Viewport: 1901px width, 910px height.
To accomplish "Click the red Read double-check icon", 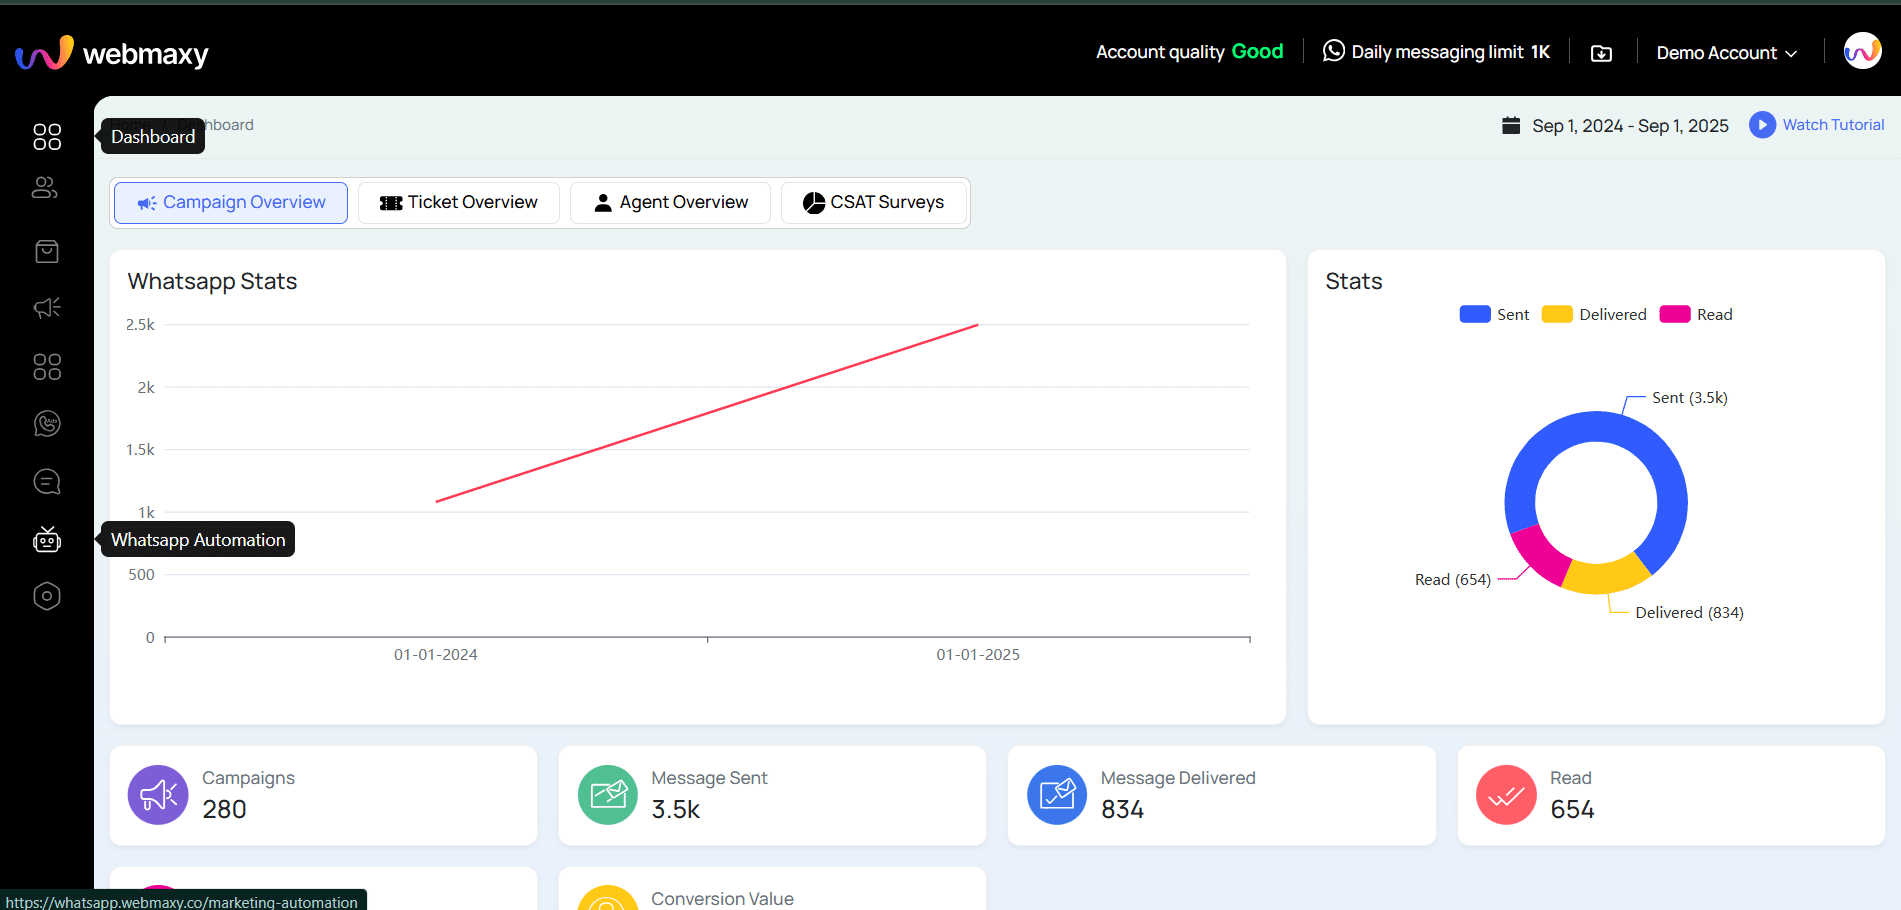I will 1506,795.
